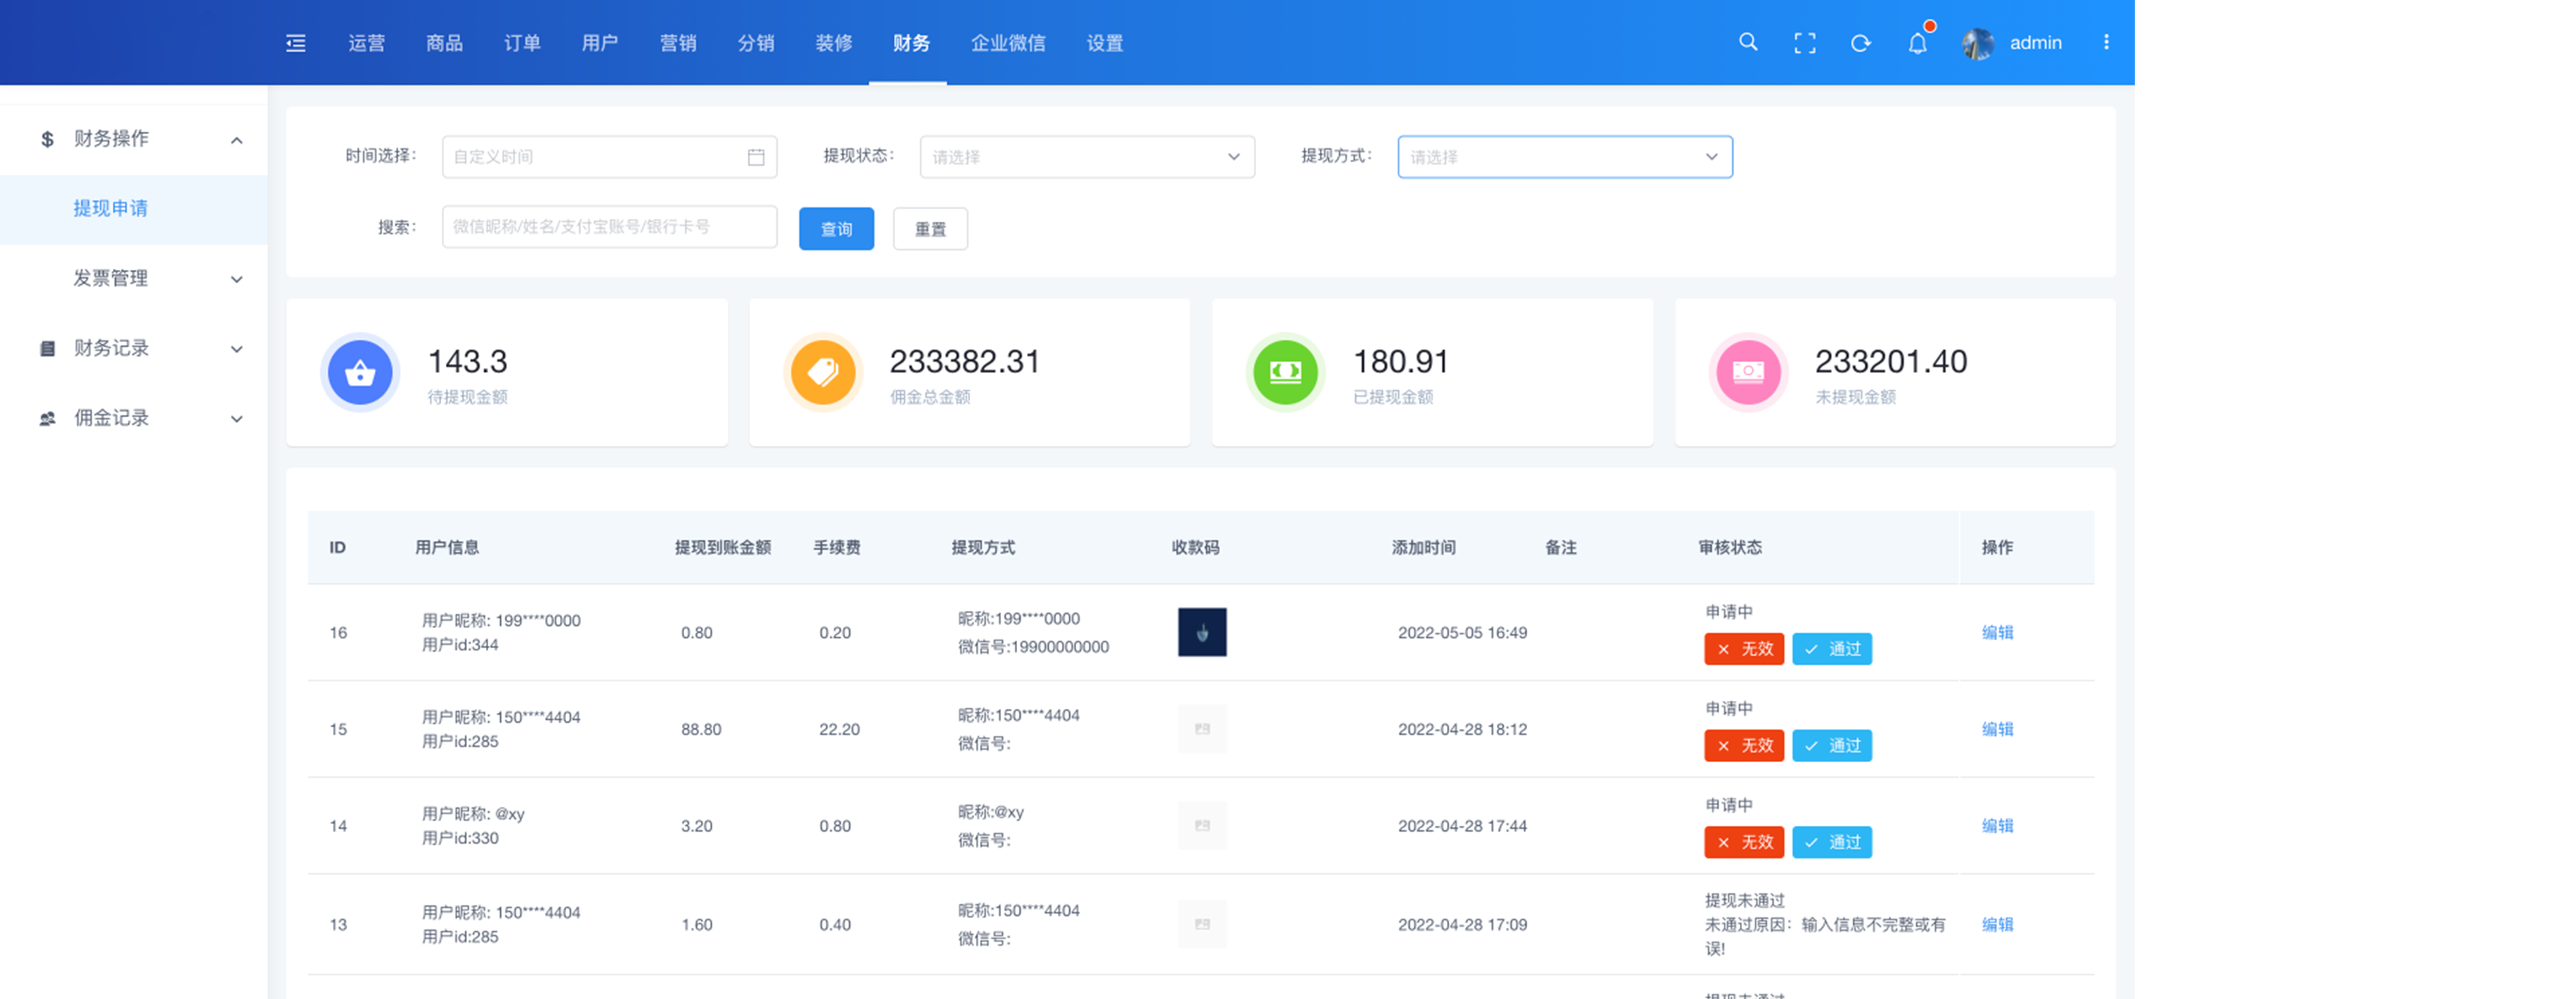Click the refresh page icon
The height and width of the screenshot is (999, 2576).
pos(1860,43)
